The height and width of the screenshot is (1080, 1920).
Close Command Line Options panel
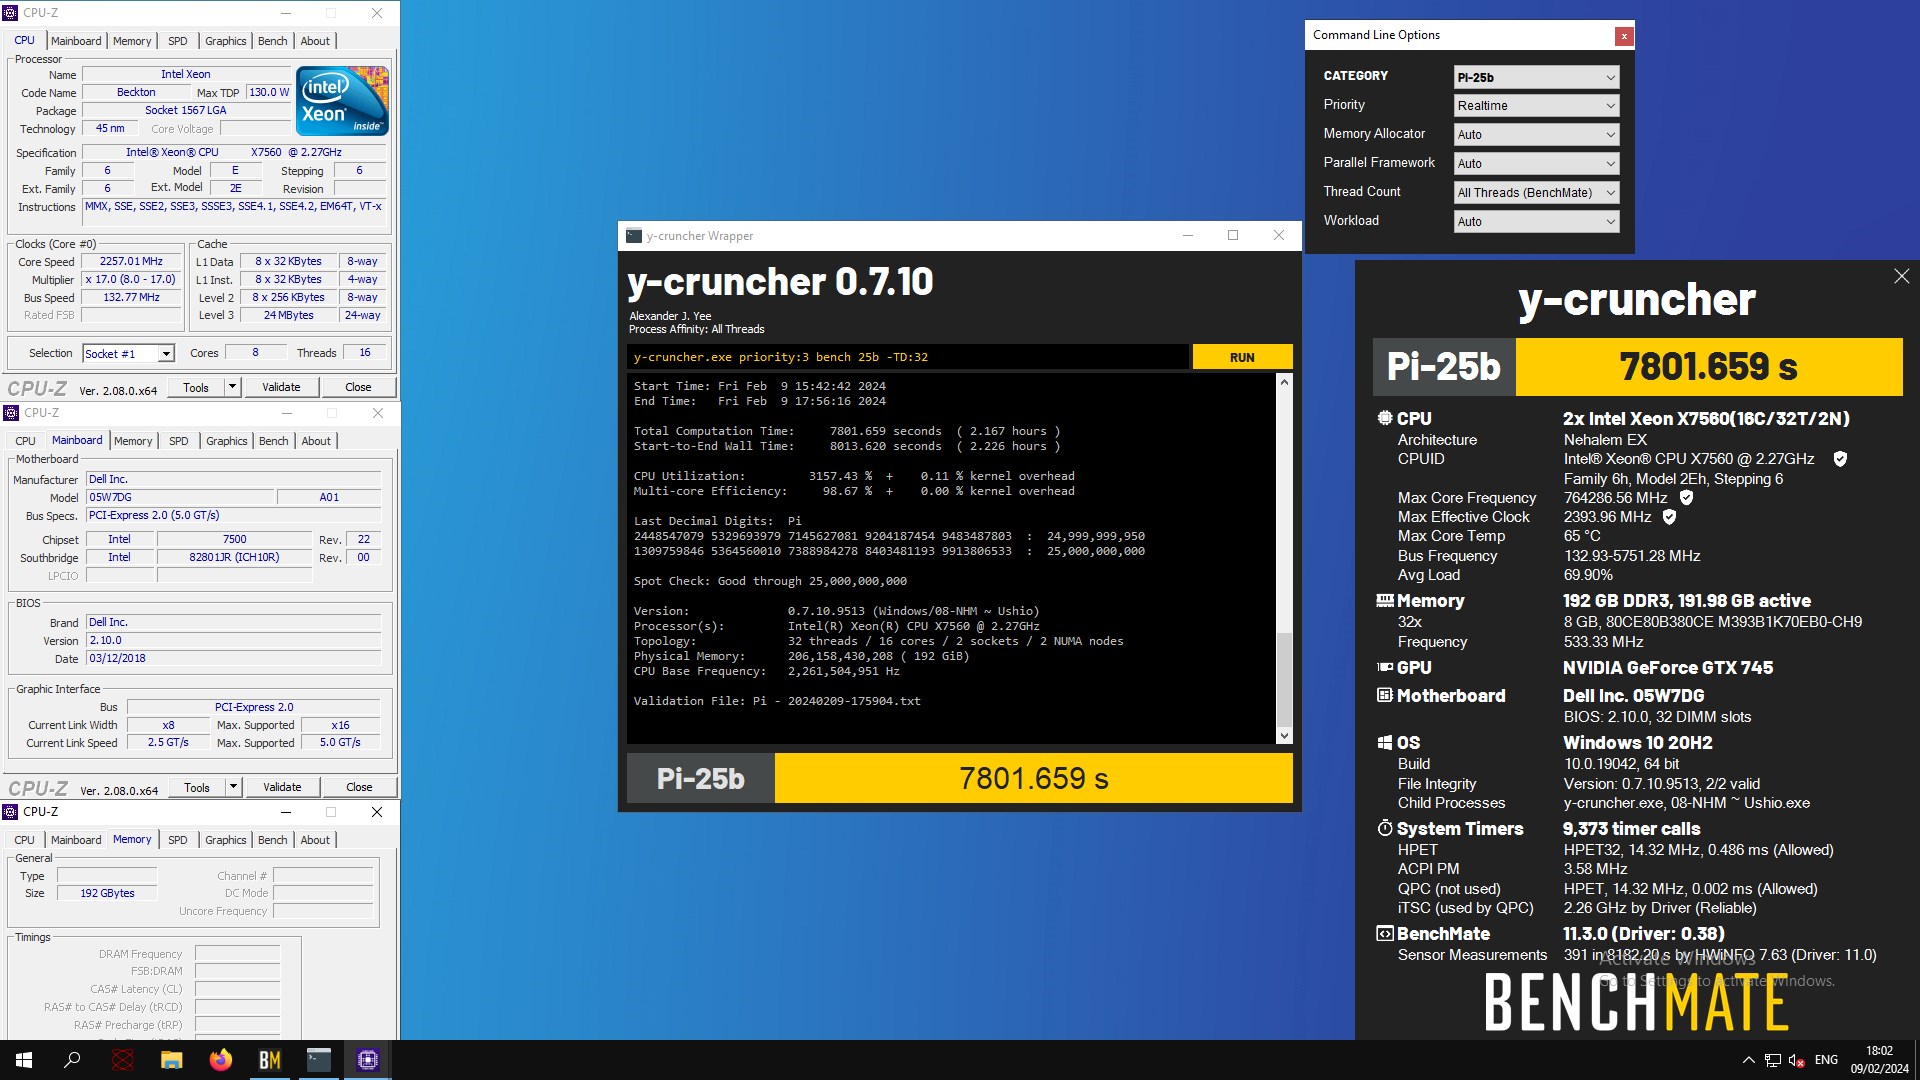[x=1624, y=36]
